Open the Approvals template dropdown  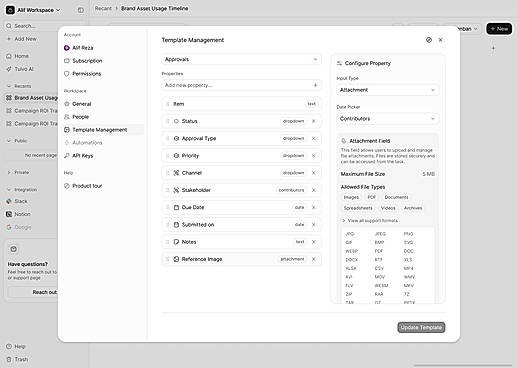point(241,60)
